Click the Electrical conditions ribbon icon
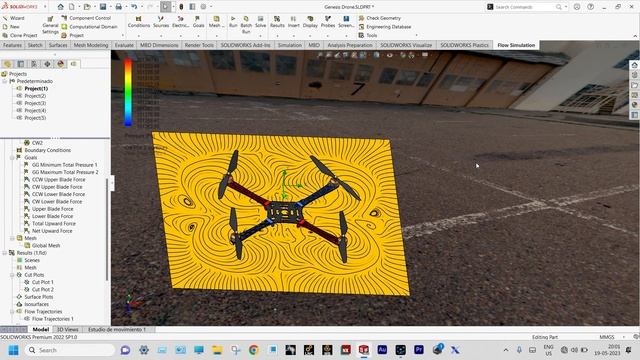The image size is (640, 360). click(180, 22)
